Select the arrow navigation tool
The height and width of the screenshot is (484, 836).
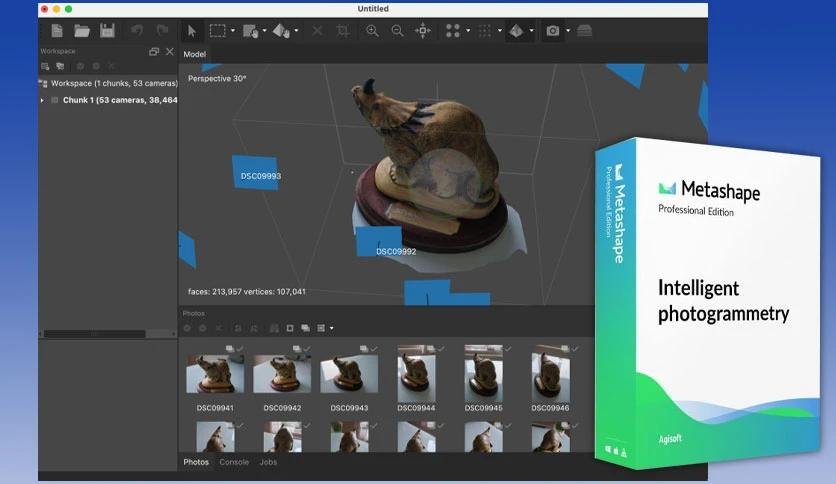tap(192, 31)
